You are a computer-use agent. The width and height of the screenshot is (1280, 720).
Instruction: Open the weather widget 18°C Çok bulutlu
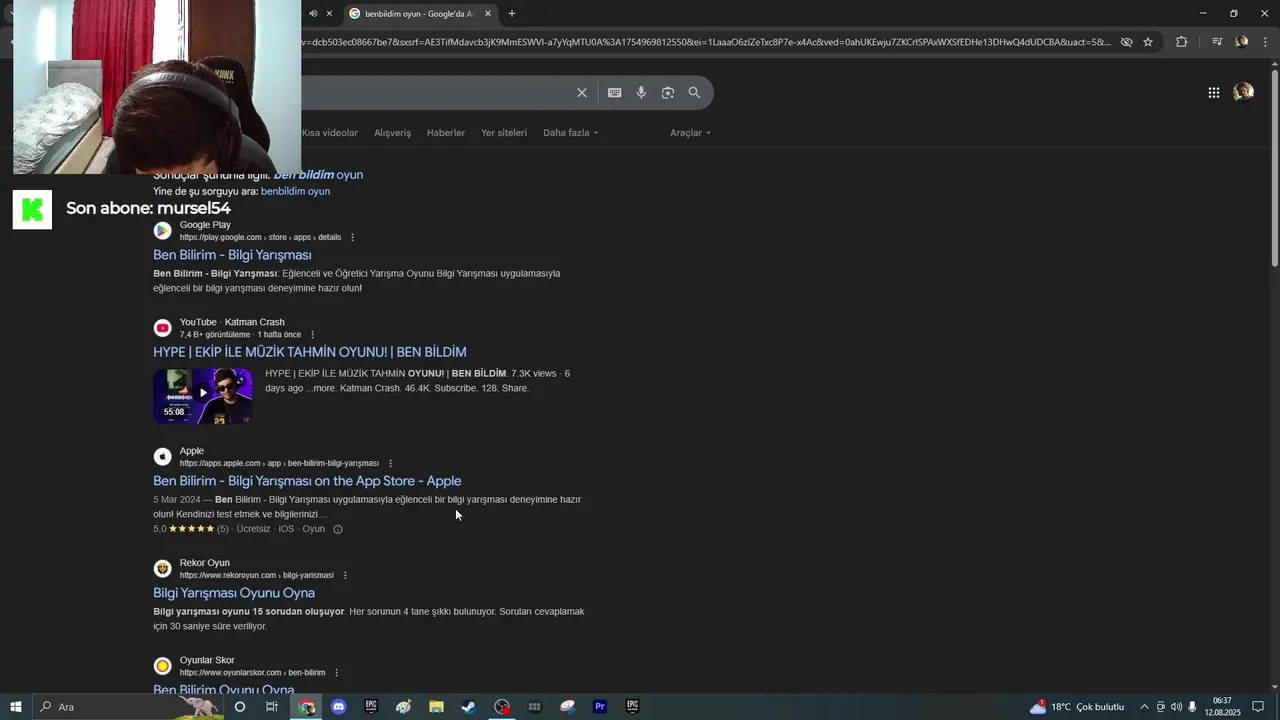tap(1078, 707)
